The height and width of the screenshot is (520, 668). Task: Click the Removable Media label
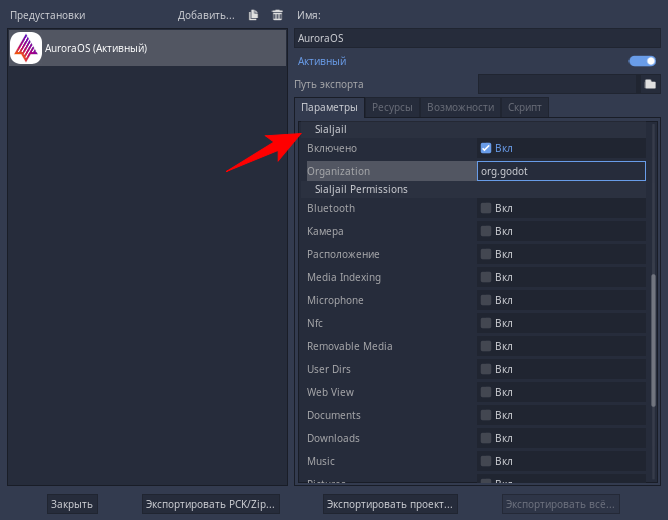click(350, 346)
